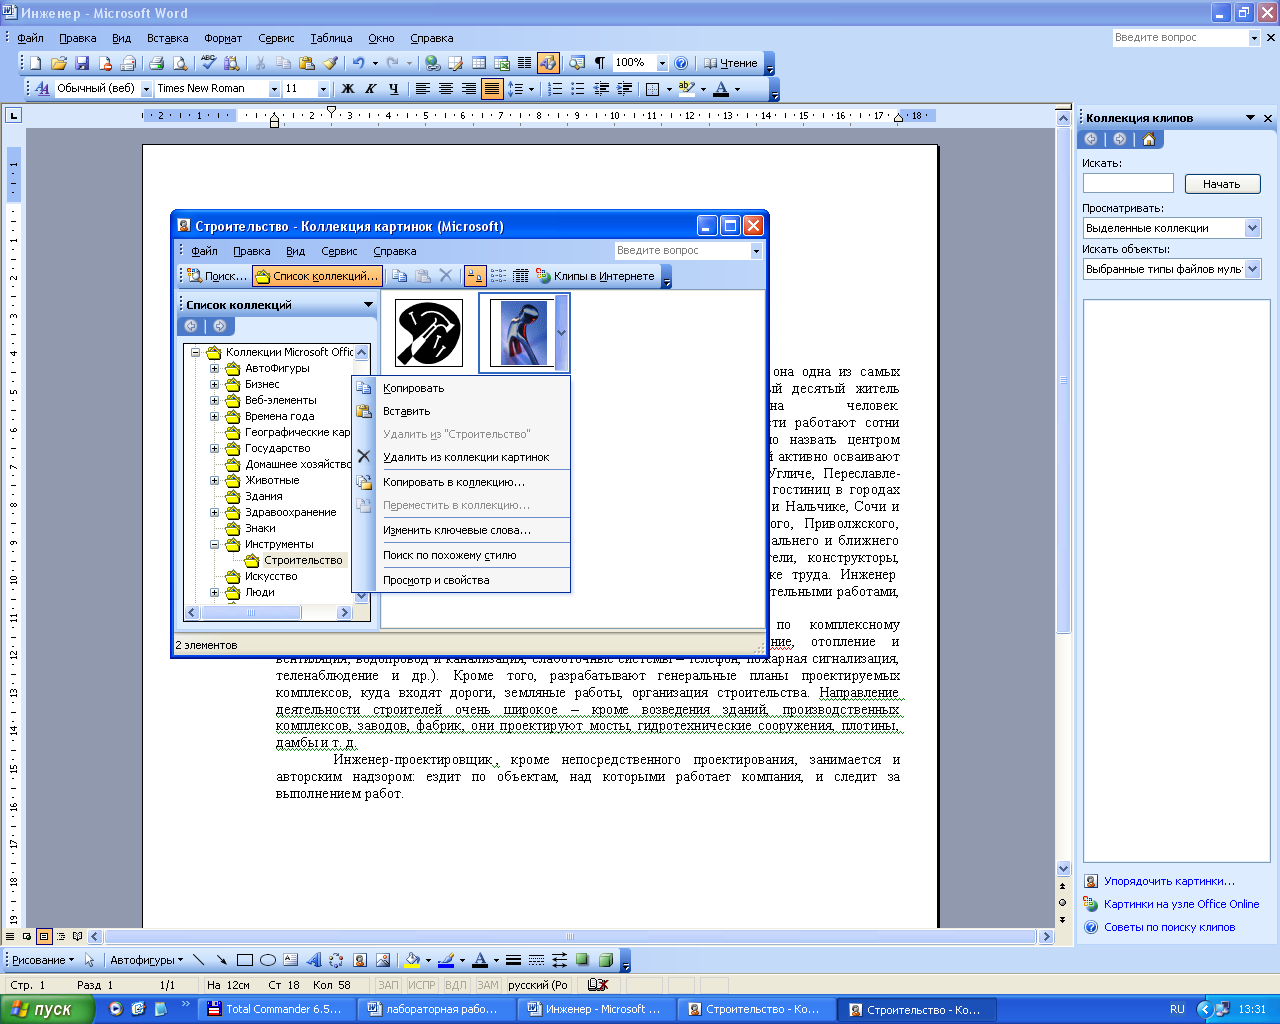Image resolution: width=1280 pixels, height=1024 pixels.
Task: Click the Insert hyperlink globe icon
Action: click(432, 63)
